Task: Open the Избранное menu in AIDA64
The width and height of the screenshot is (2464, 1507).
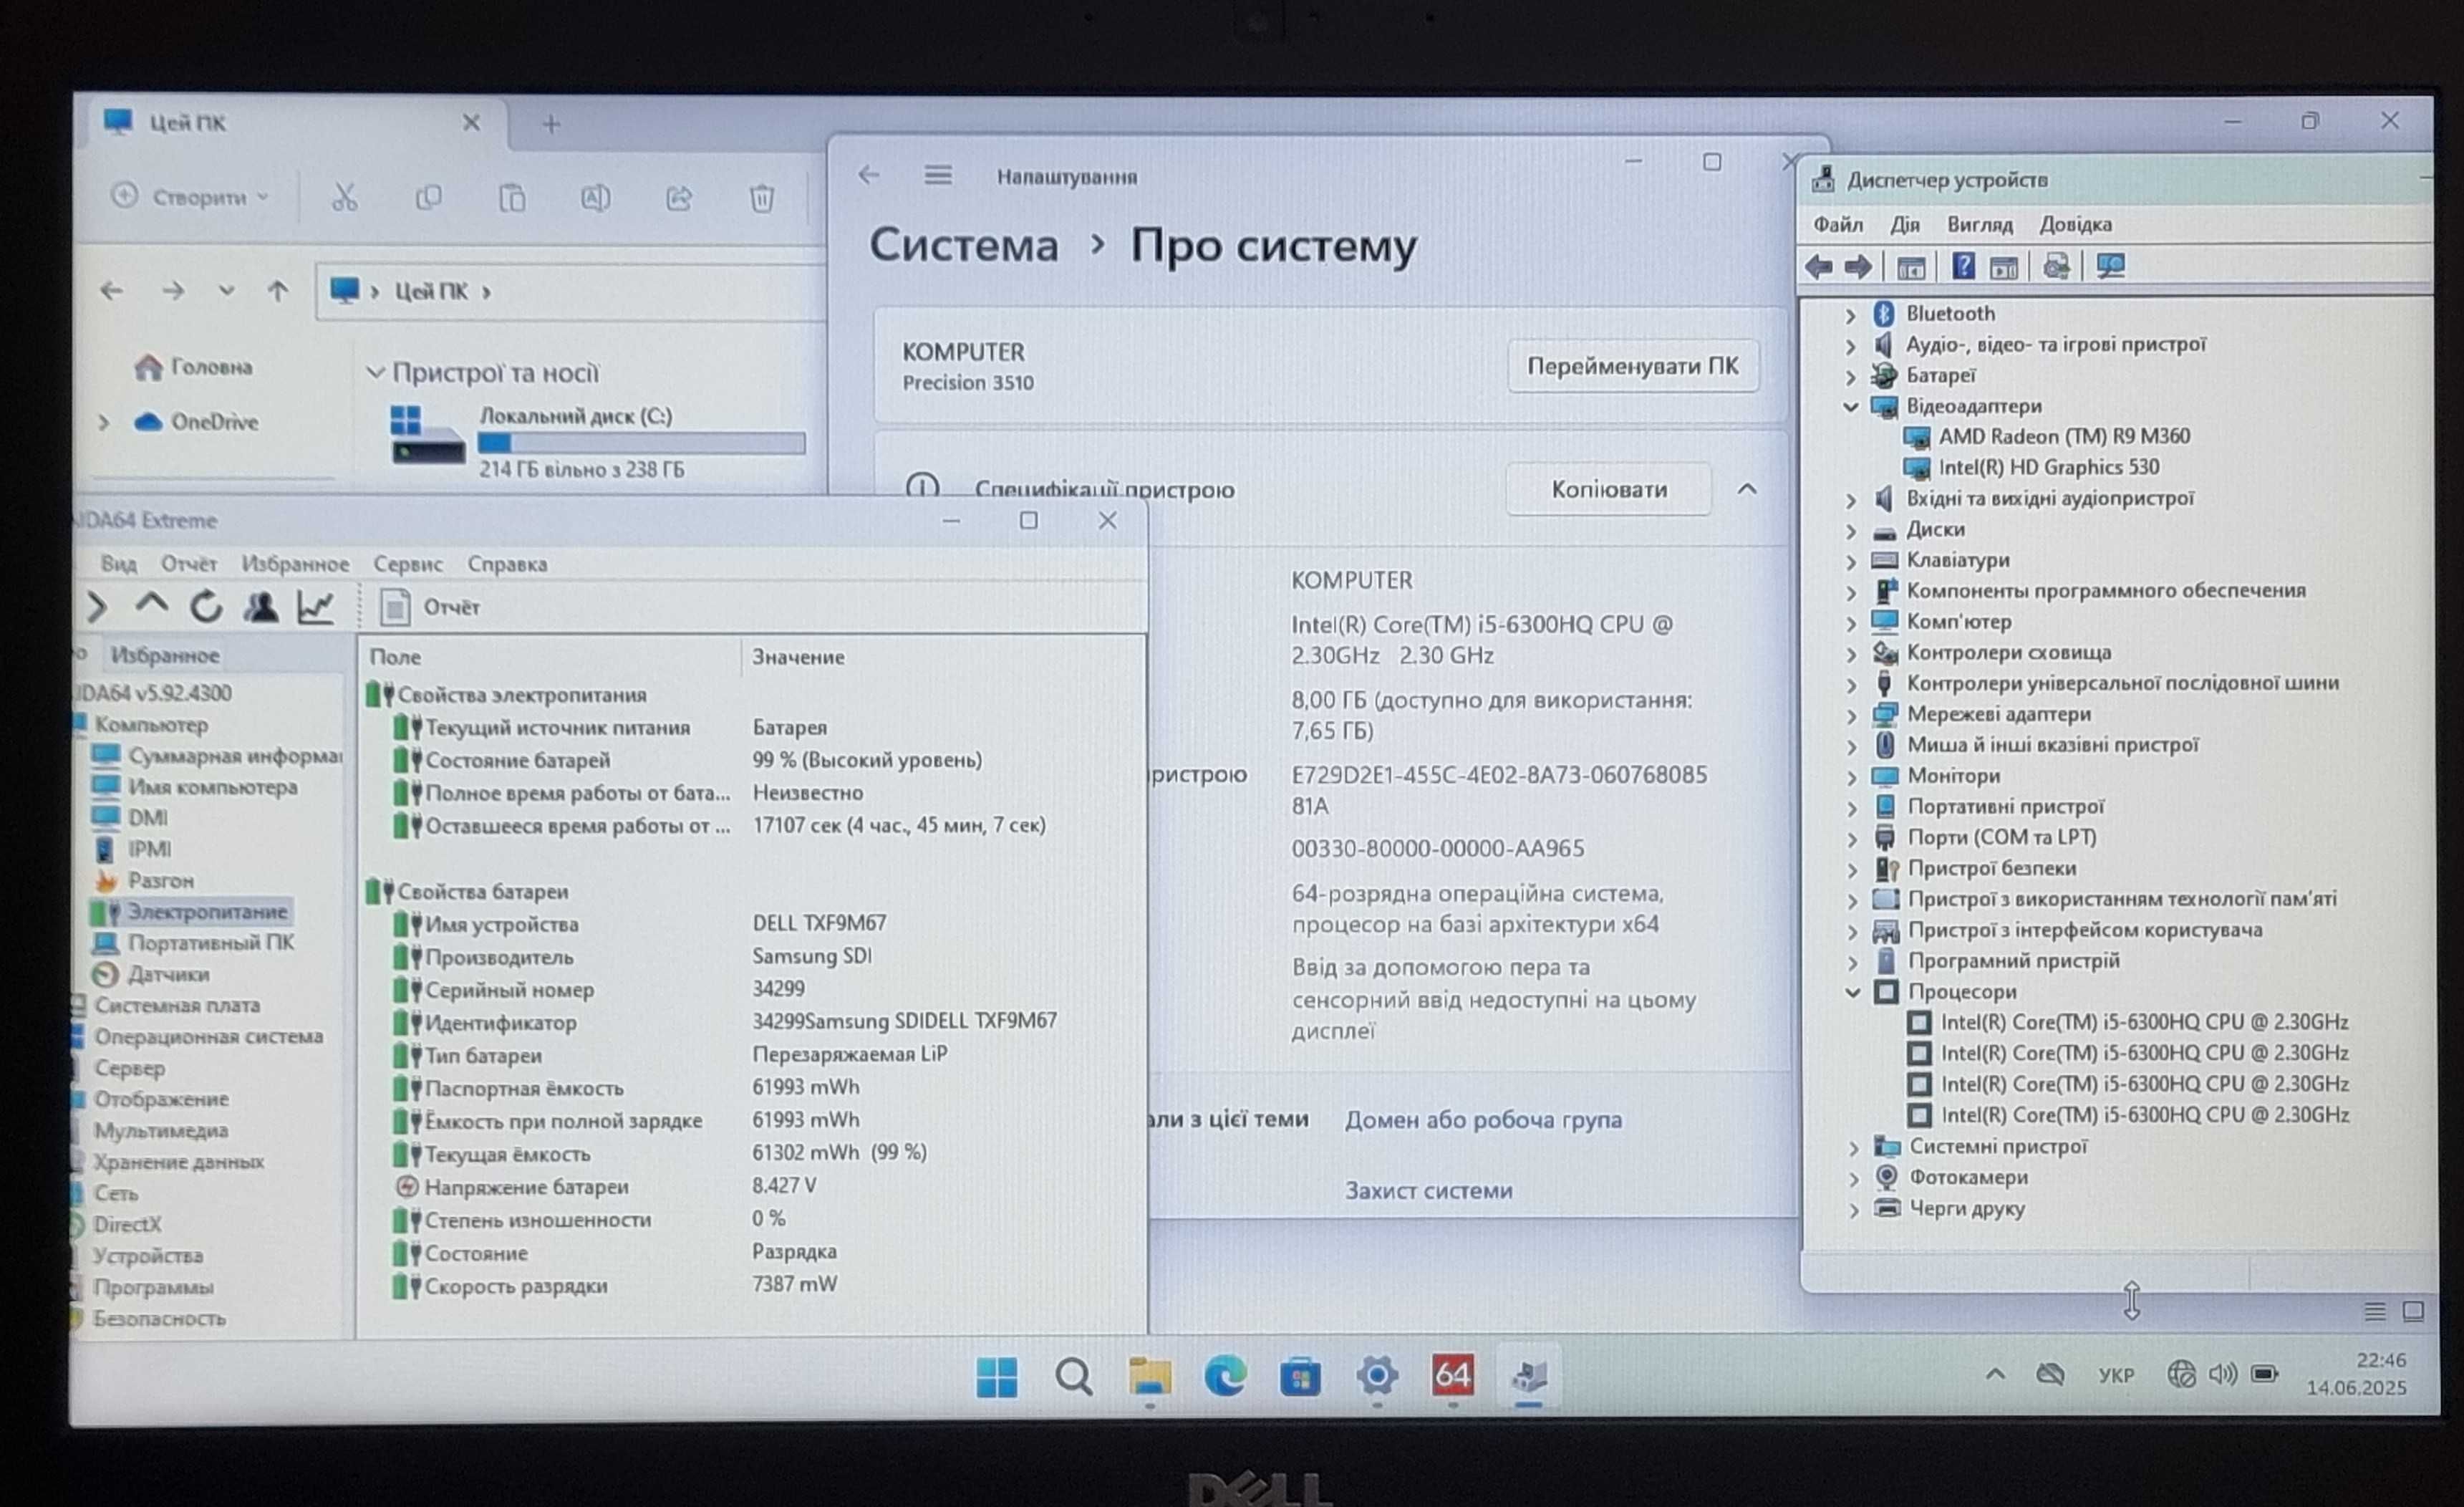Action: (x=295, y=564)
